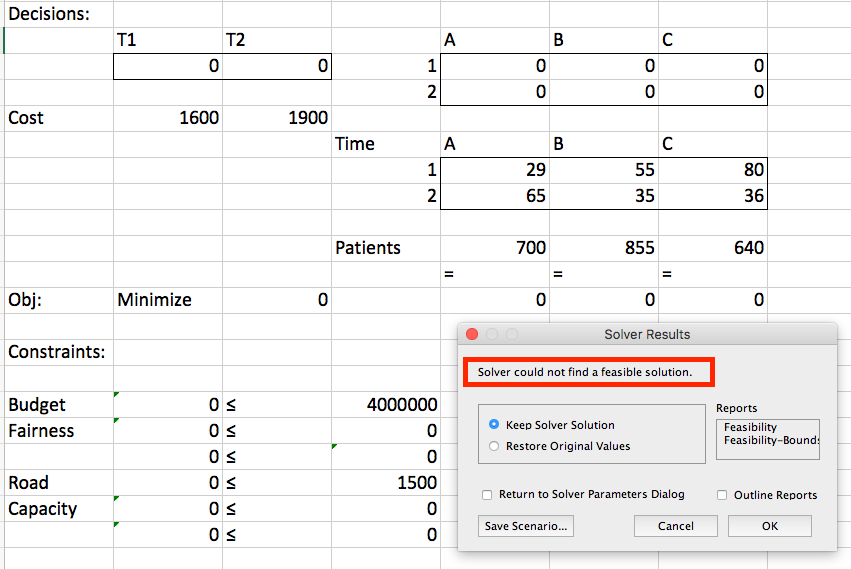This screenshot has width=851, height=569.
Task: Select the T1 header cell
Action: tap(168, 40)
